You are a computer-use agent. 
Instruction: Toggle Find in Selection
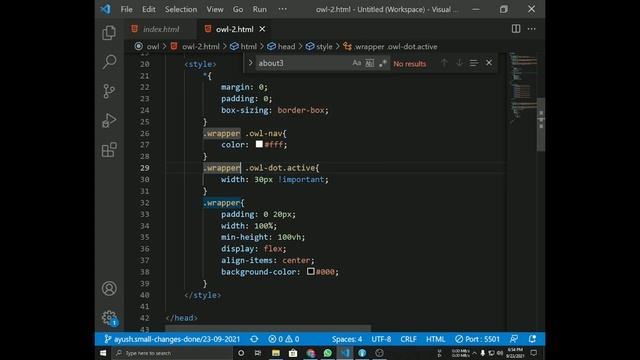[474, 63]
